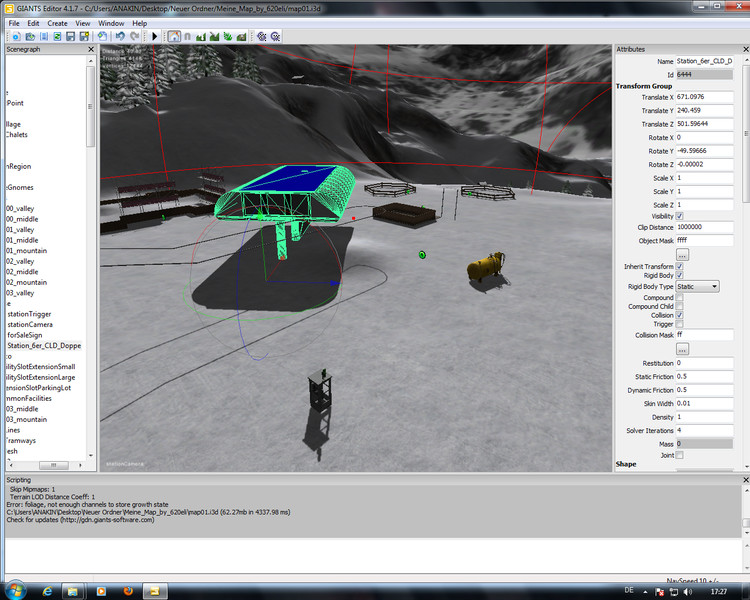This screenshot has width=750, height=600.
Task: Click the ellipsis button below Object Mask
Action: pos(682,254)
